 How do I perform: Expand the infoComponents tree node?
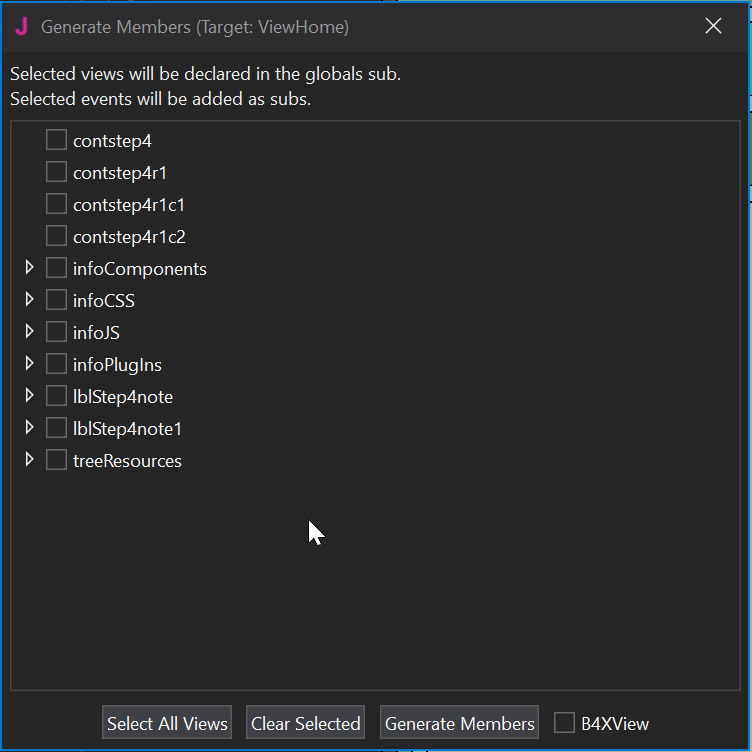[29, 268]
